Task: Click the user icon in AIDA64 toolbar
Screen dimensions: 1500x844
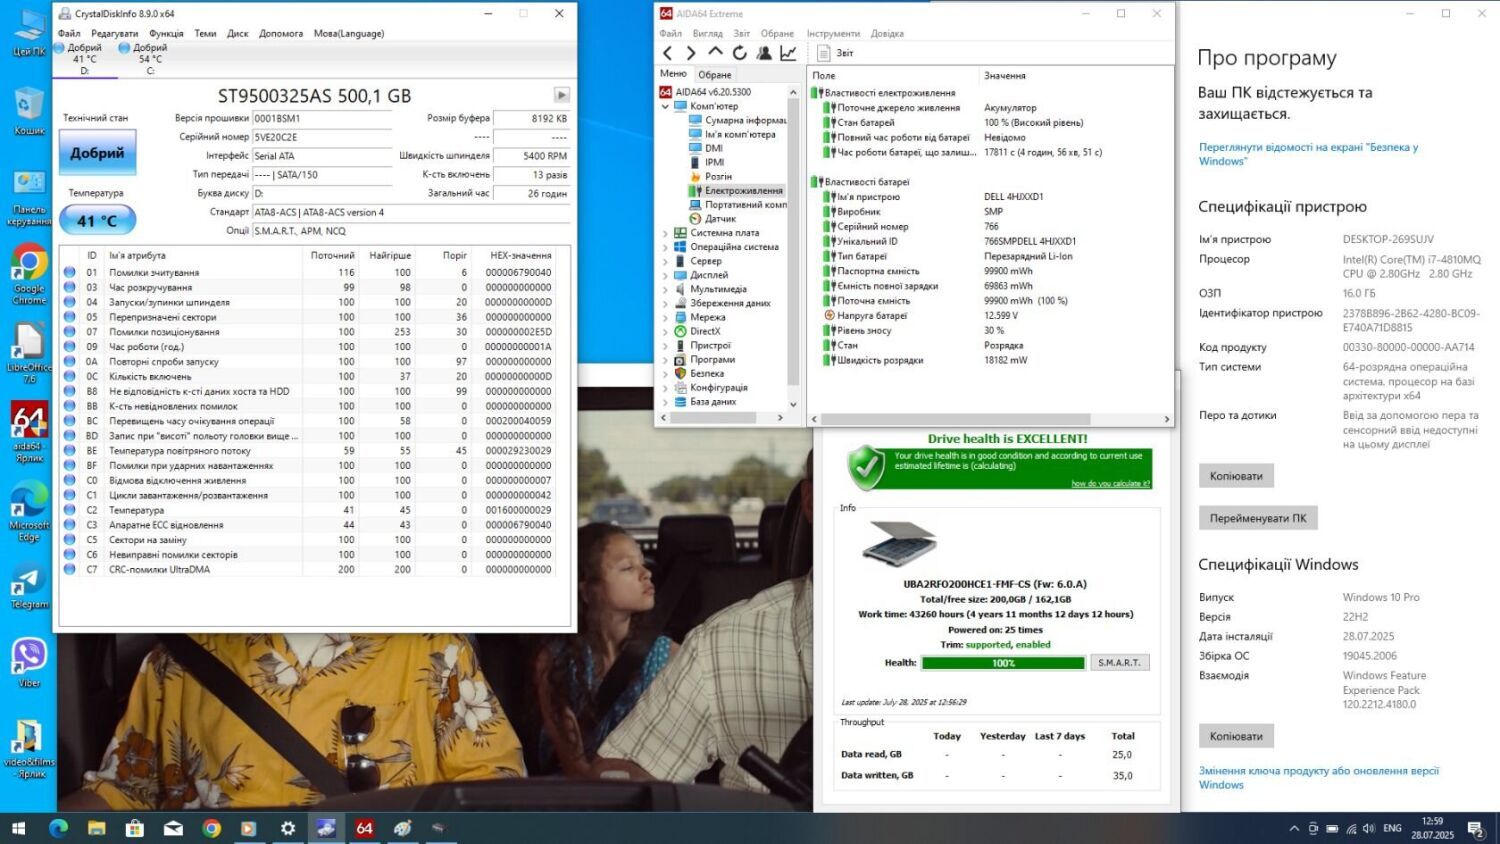Action: pyautogui.click(x=764, y=53)
